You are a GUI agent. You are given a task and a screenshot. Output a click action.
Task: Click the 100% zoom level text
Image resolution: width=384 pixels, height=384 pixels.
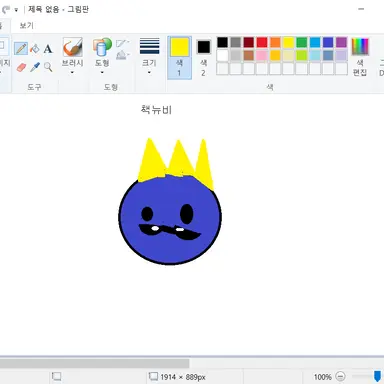coord(322,377)
